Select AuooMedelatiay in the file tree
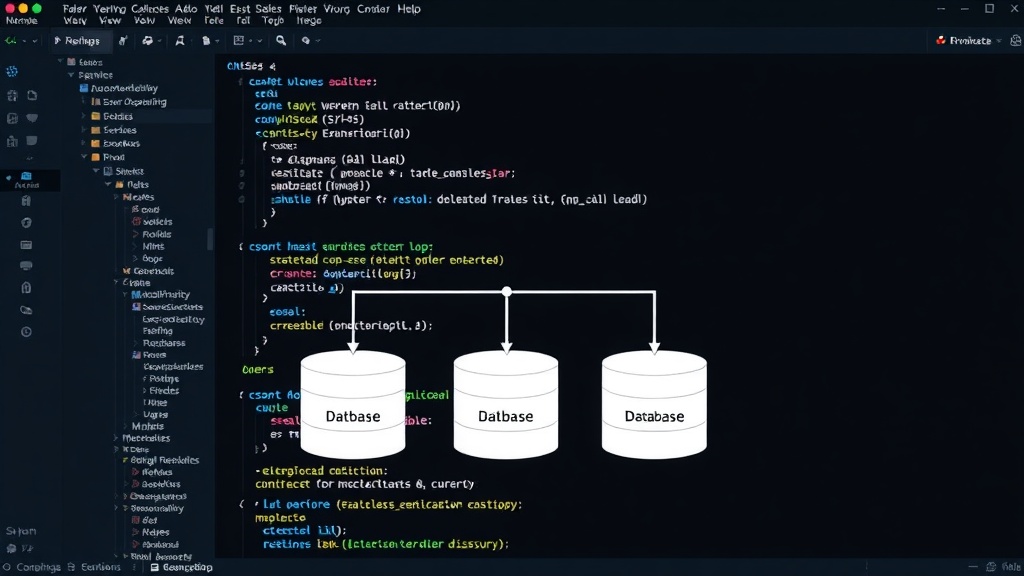This screenshot has width=1024, height=576. [124, 88]
